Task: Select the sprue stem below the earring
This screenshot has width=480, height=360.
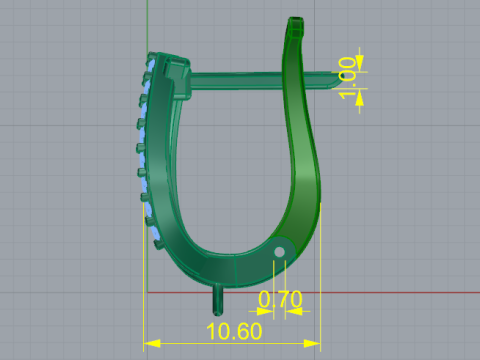Action: [x=218, y=299]
